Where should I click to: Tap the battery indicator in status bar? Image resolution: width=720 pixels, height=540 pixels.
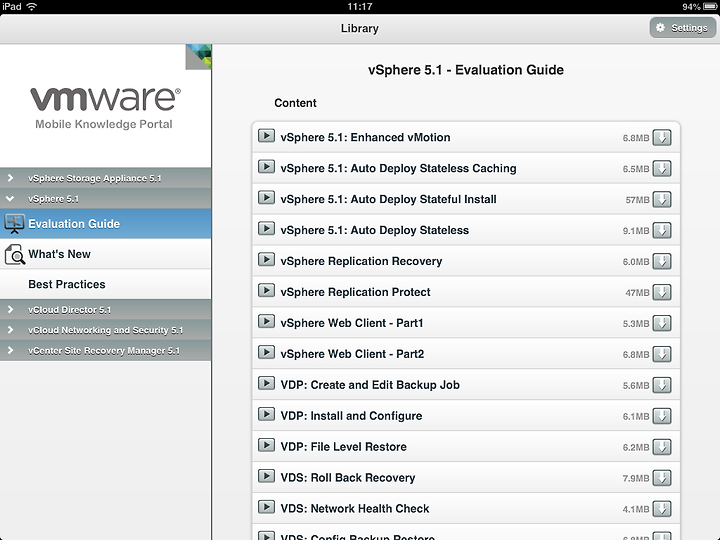[710, 6]
